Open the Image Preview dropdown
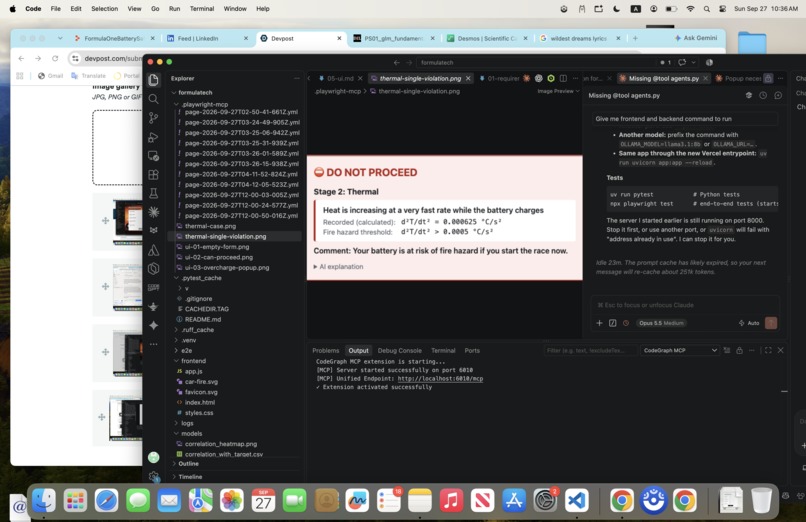This screenshot has height=522, width=806. [558, 91]
